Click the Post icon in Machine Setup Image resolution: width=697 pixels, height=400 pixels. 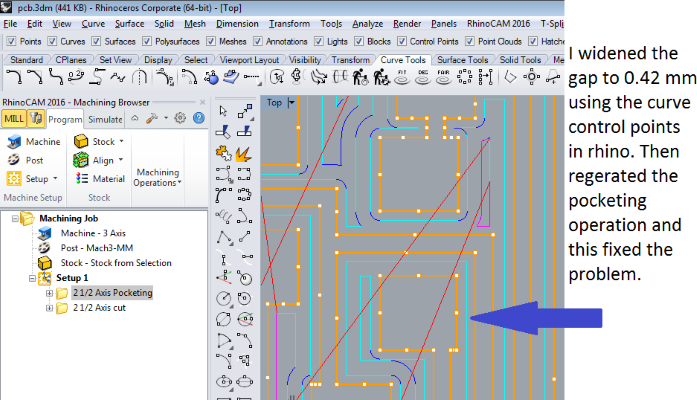tap(14, 160)
